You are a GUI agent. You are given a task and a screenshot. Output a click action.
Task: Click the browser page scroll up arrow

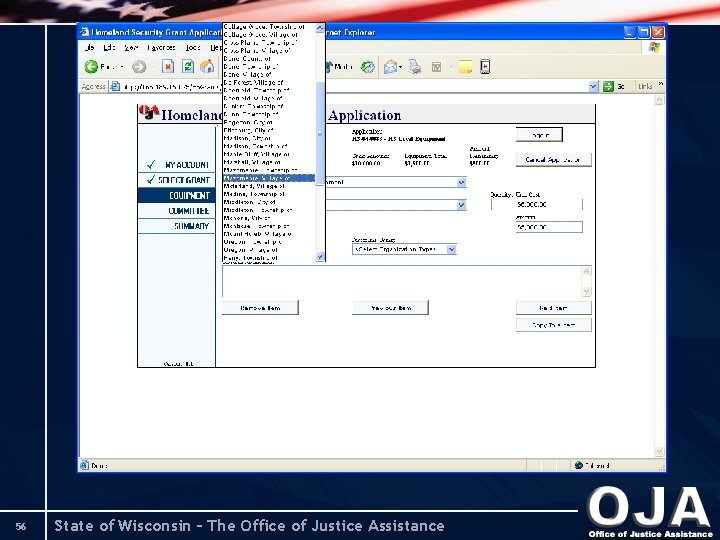click(659, 100)
